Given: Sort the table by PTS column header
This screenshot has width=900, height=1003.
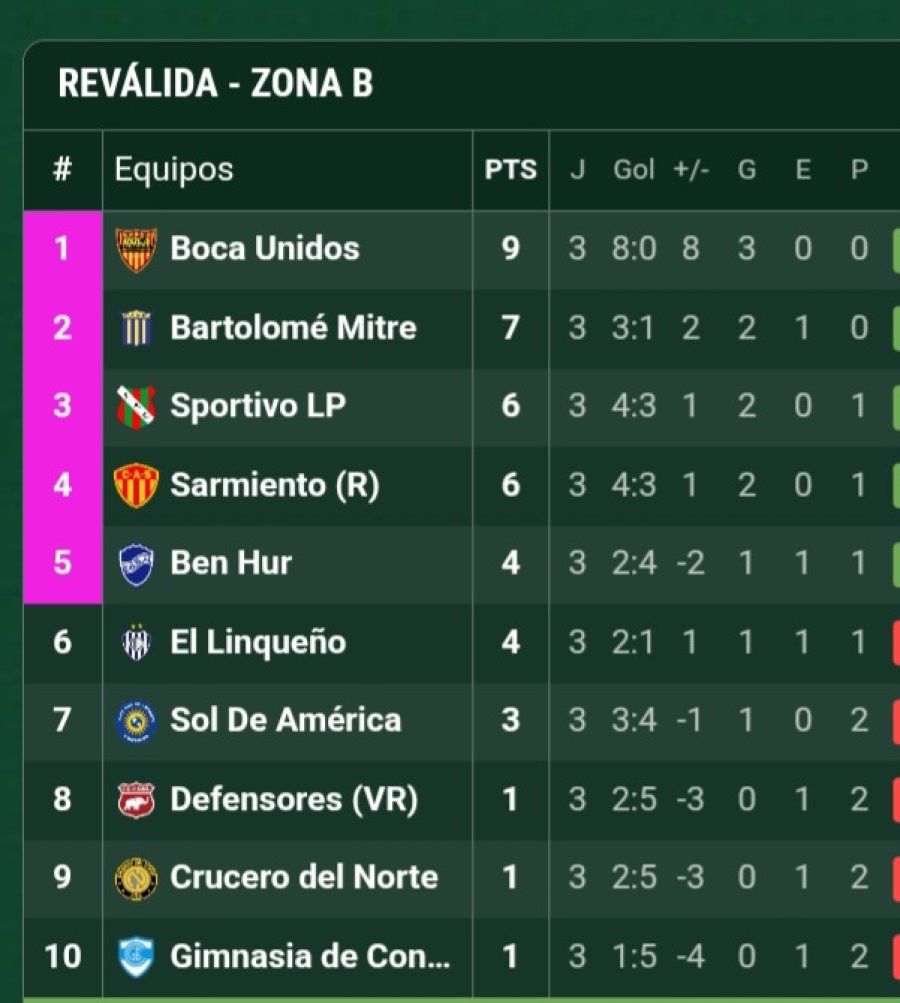Looking at the screenshot, I should 510,170.
